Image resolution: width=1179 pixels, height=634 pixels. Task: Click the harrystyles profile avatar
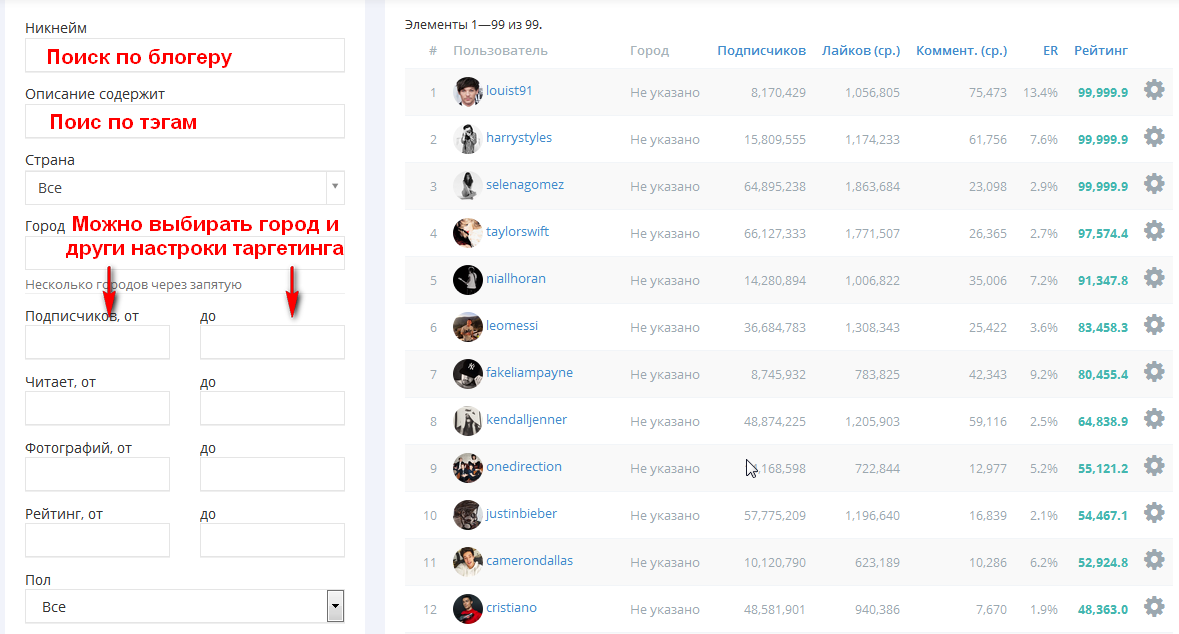(x=467, y=139)
